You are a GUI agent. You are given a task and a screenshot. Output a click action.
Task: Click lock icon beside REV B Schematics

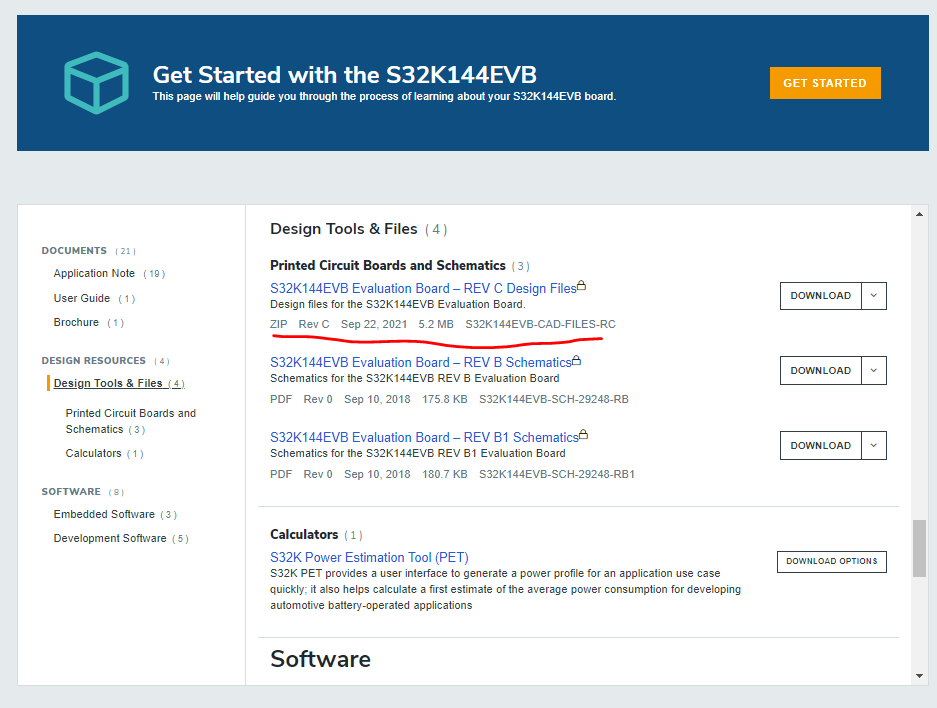tap(576, 361)
